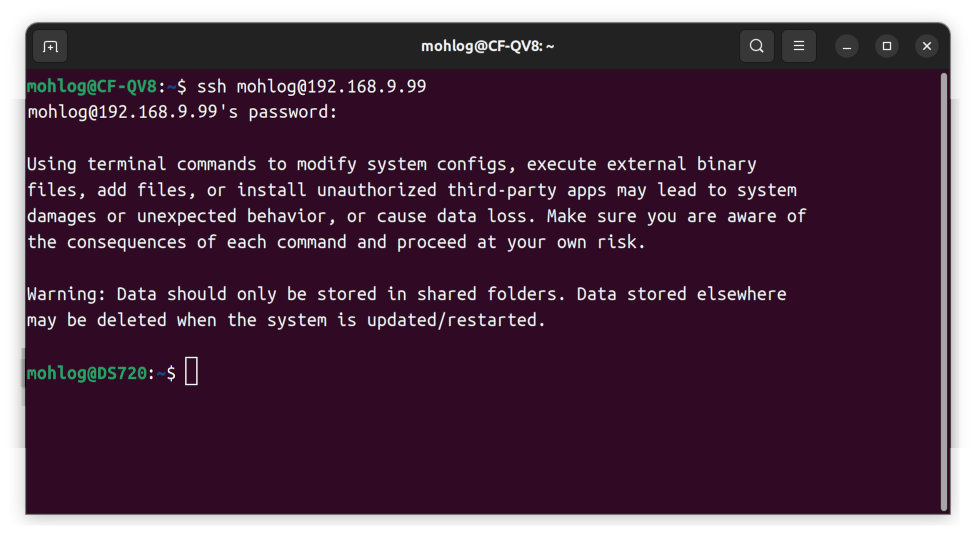976x549 pixels.
Task: Click the 'Warning: Data should only' line
Action: (x=406, y=294)
